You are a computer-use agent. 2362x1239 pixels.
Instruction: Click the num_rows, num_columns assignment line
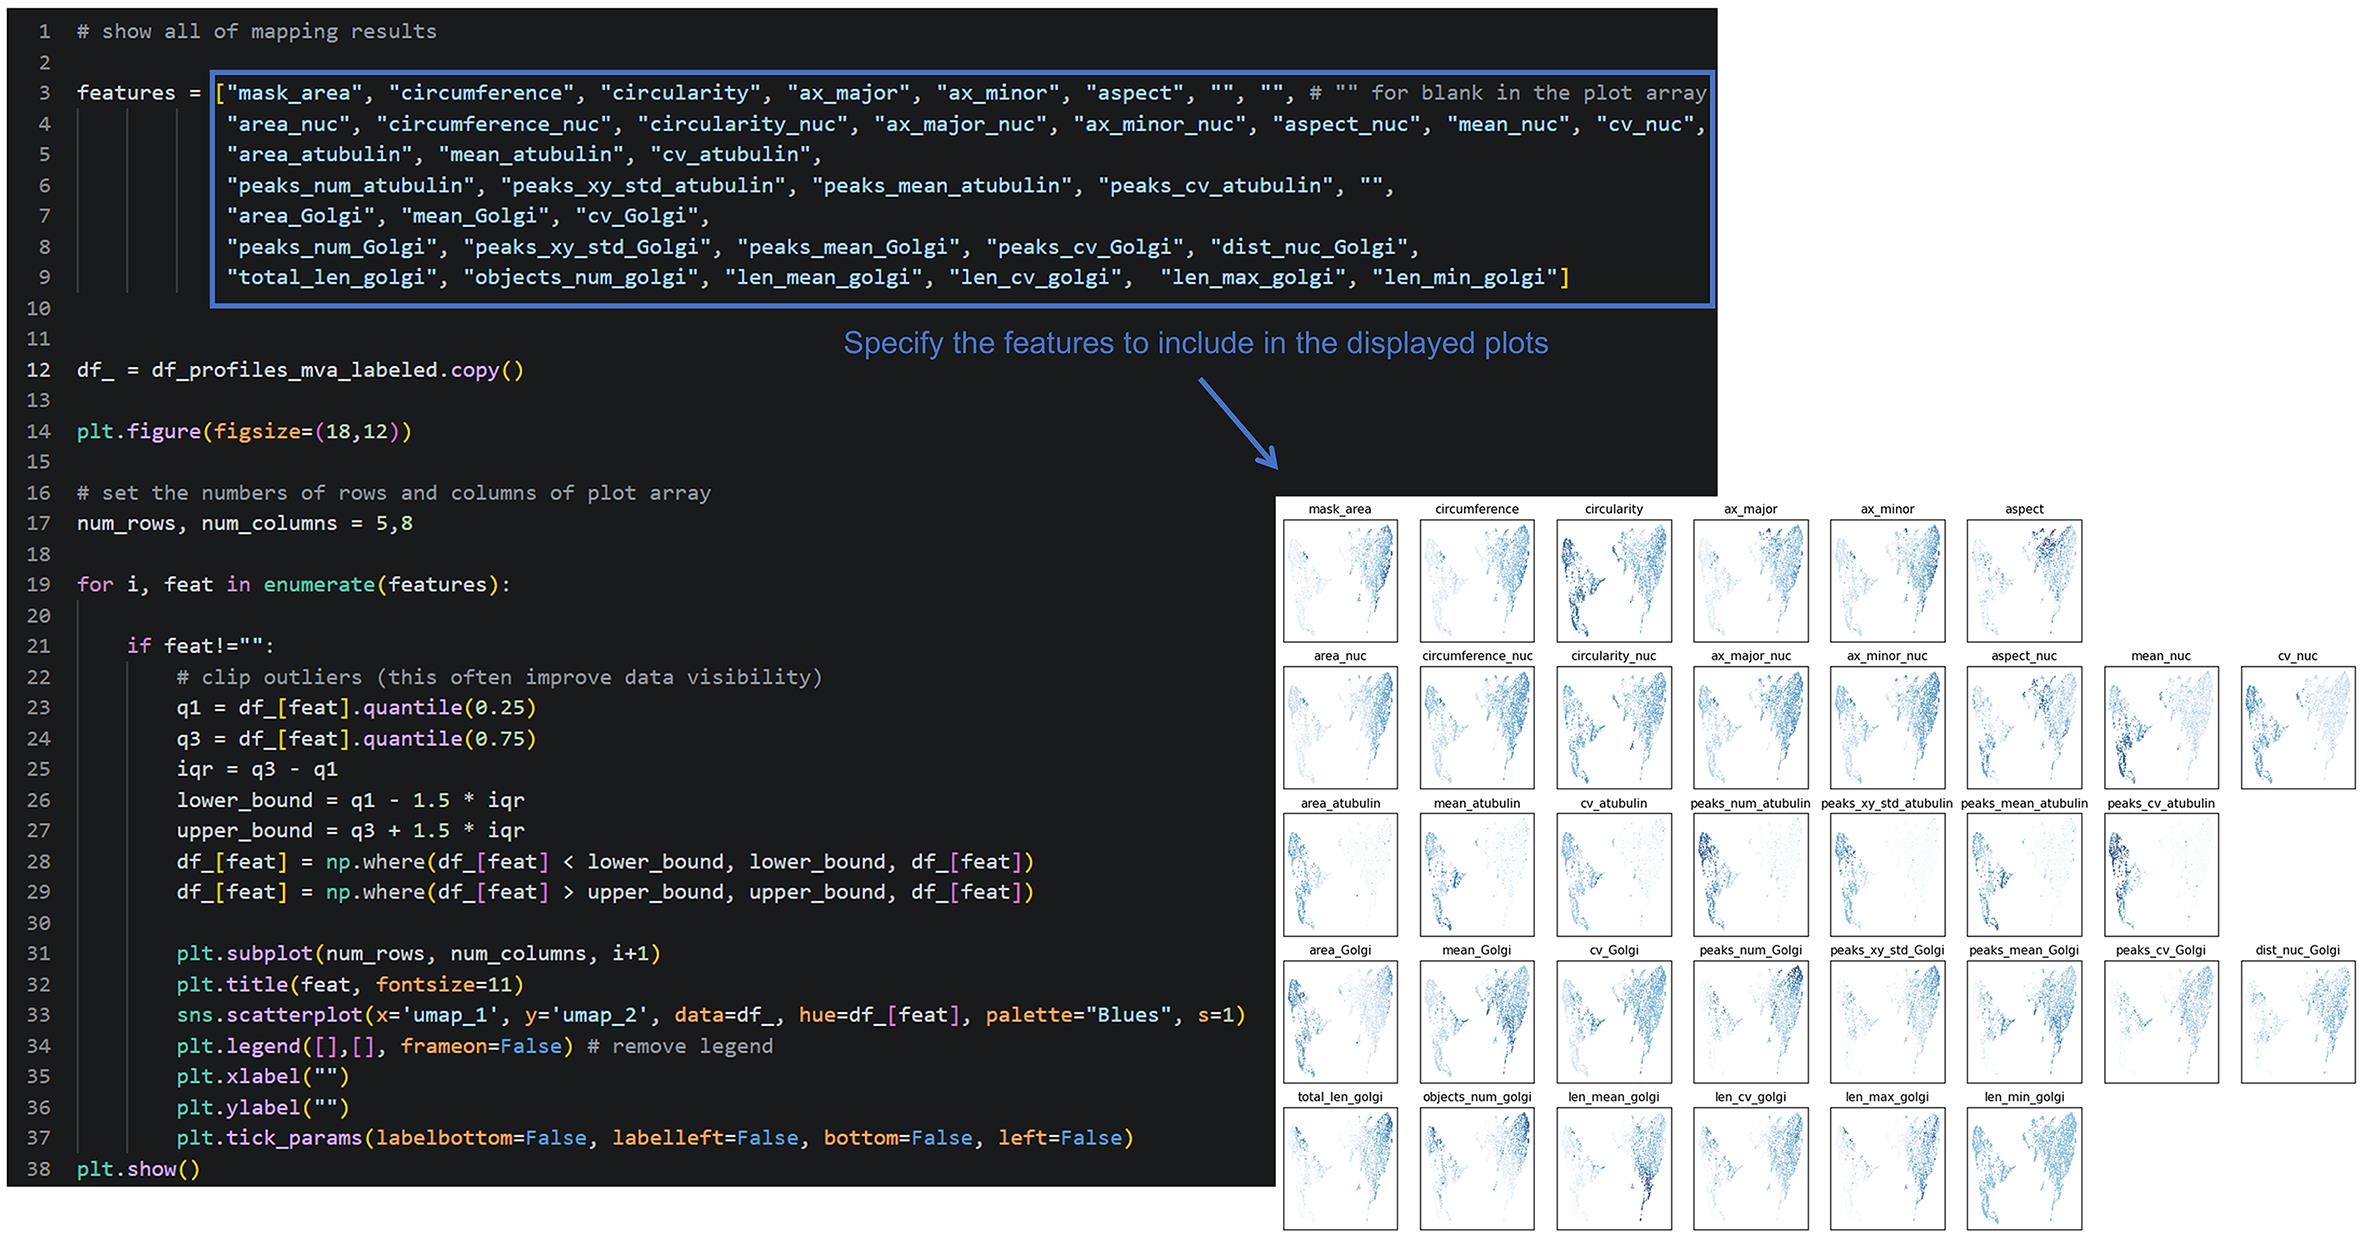[x=245, y=523]
